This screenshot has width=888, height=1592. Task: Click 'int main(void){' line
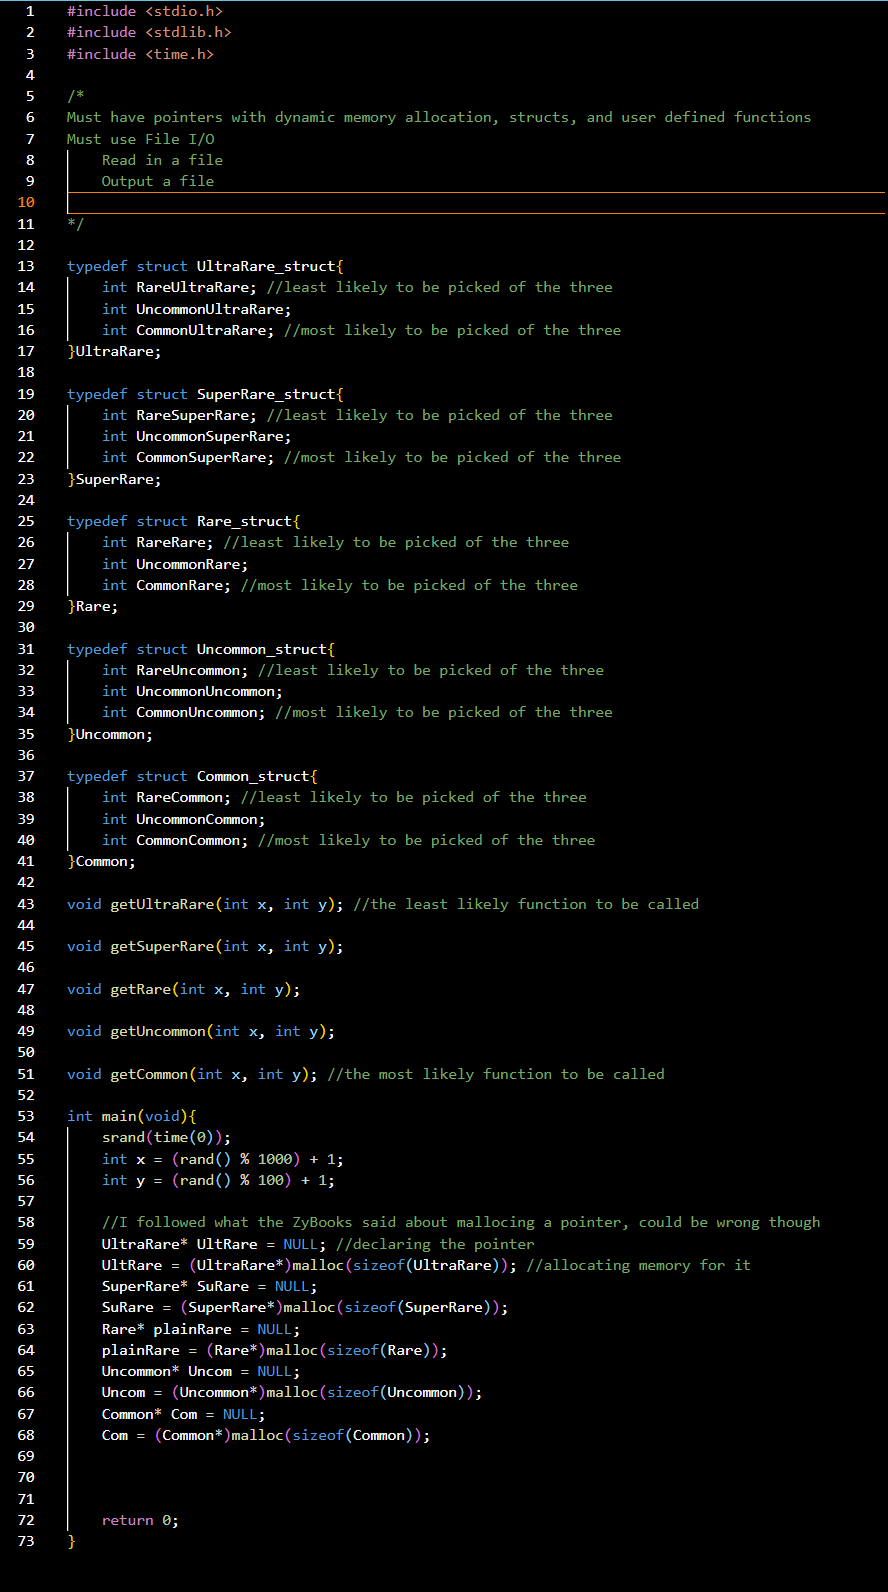pyautogui.click(x=132, y=1116)
